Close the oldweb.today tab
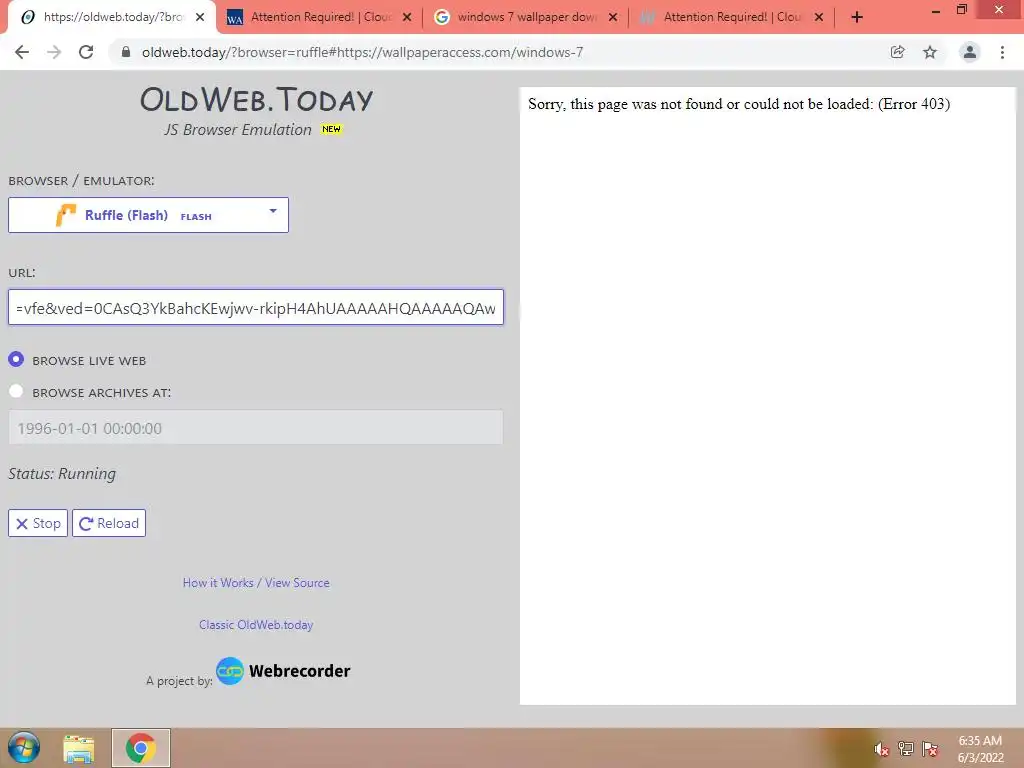Screen dimensions: 1024x768 200,18
